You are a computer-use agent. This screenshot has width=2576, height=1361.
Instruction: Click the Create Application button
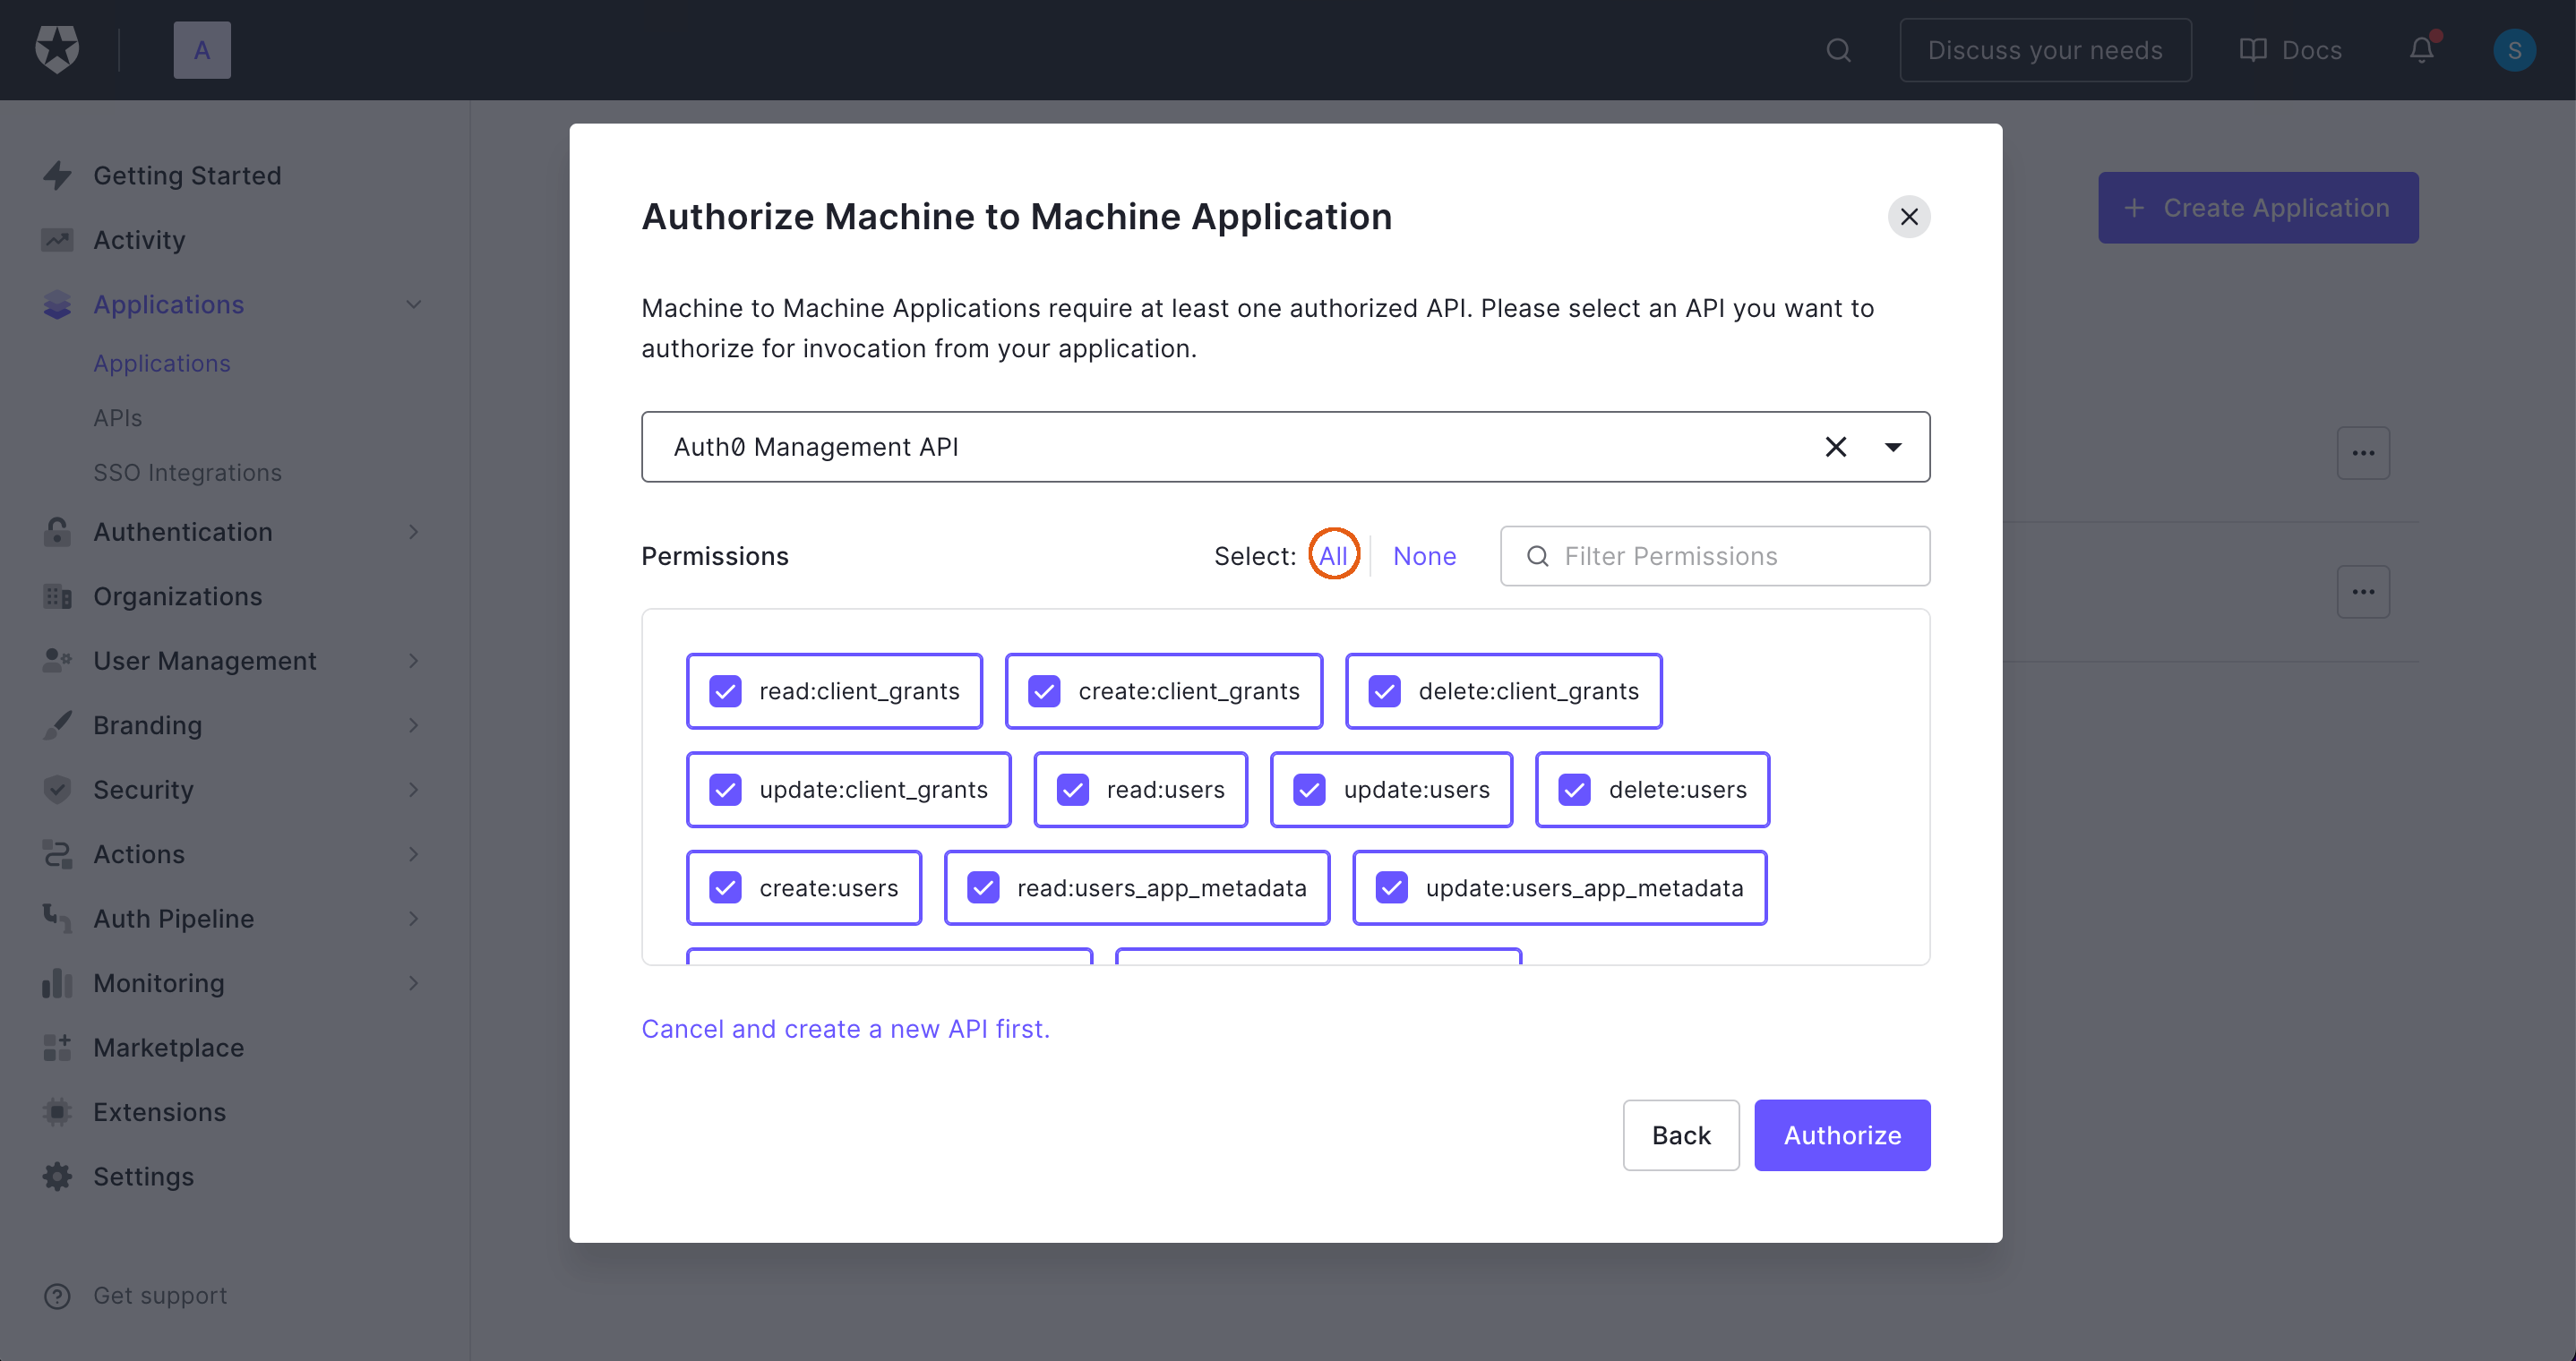pyautogui.click(x=2258, y=208)
